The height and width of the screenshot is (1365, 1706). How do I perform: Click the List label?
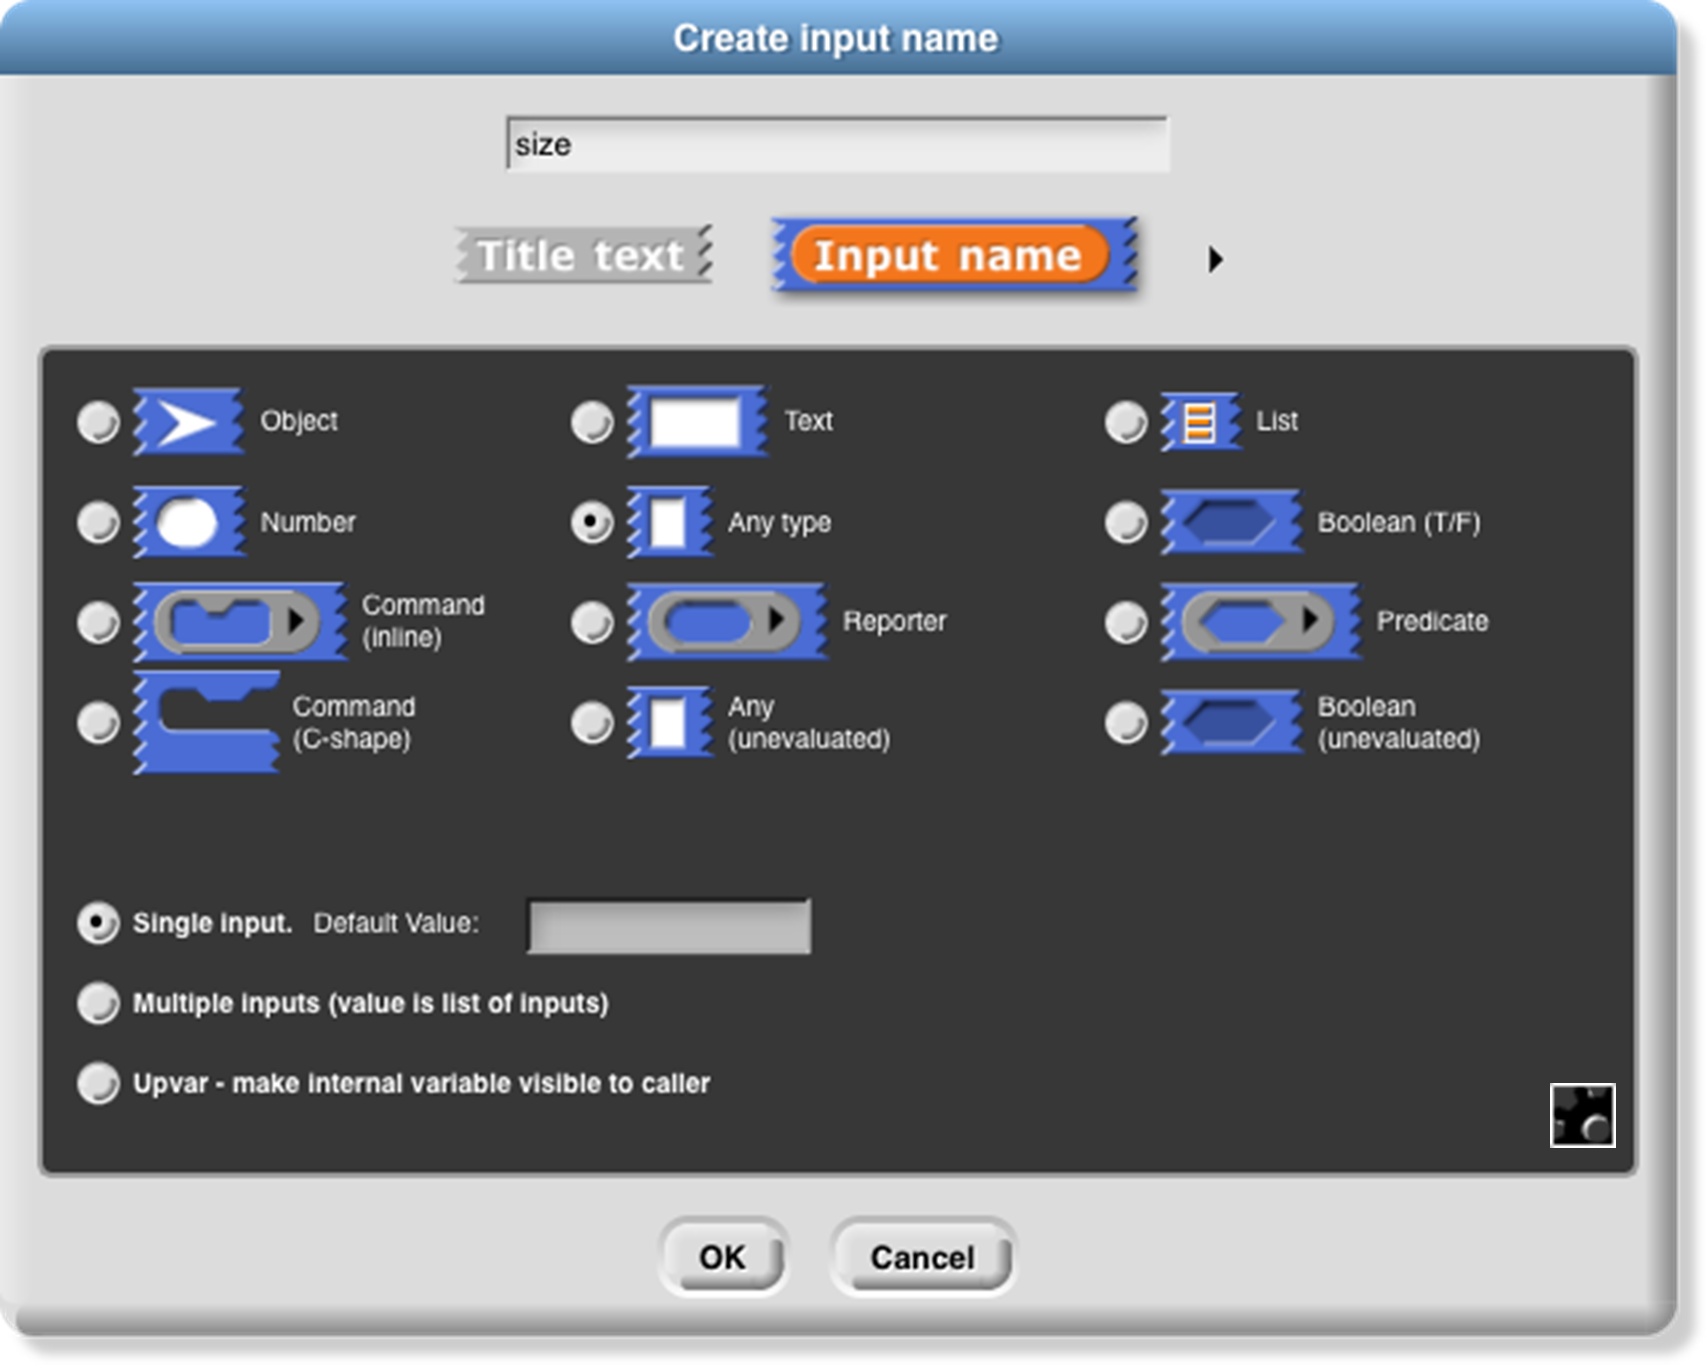coord(1277,421)
